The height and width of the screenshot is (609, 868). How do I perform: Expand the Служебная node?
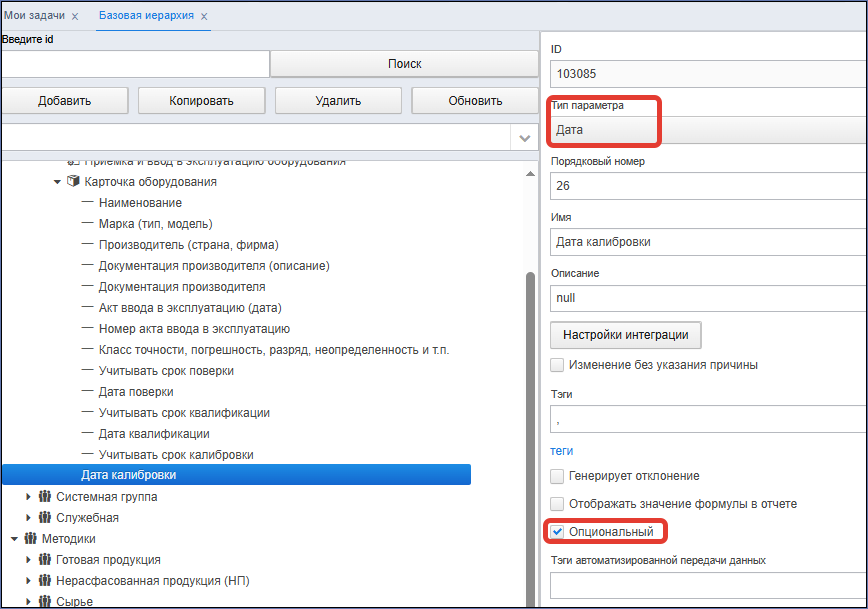click(28, 518)
